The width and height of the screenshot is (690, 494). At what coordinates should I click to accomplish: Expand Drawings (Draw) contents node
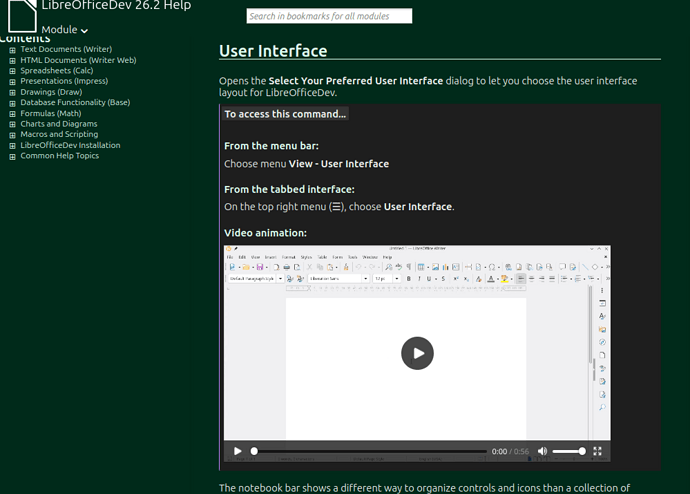point(12,92)
